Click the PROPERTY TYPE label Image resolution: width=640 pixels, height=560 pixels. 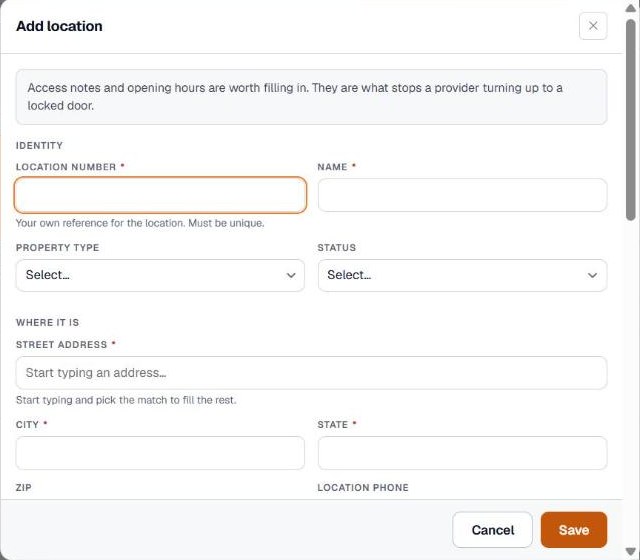[58, 248]
